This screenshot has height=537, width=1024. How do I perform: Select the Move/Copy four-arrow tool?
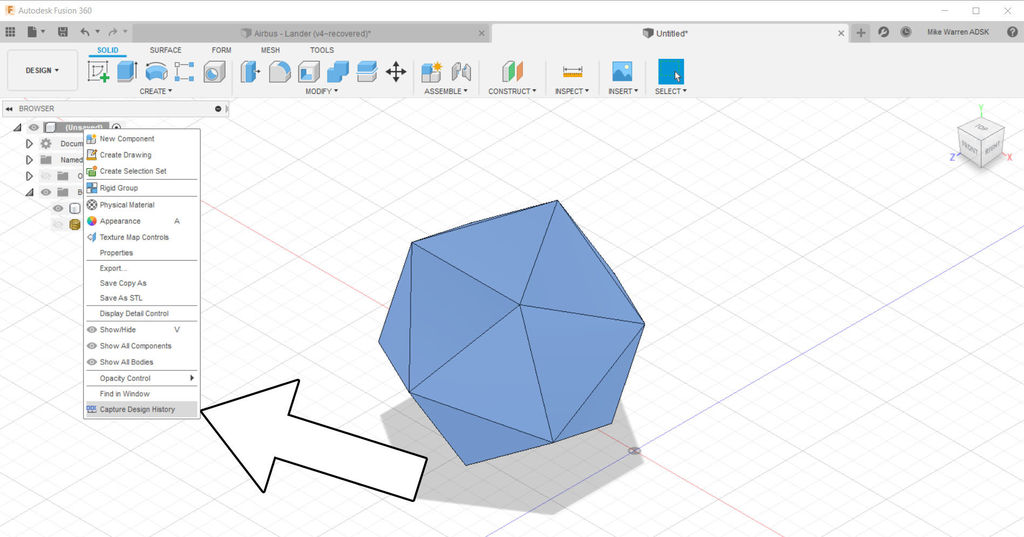[x=396, y=71]
